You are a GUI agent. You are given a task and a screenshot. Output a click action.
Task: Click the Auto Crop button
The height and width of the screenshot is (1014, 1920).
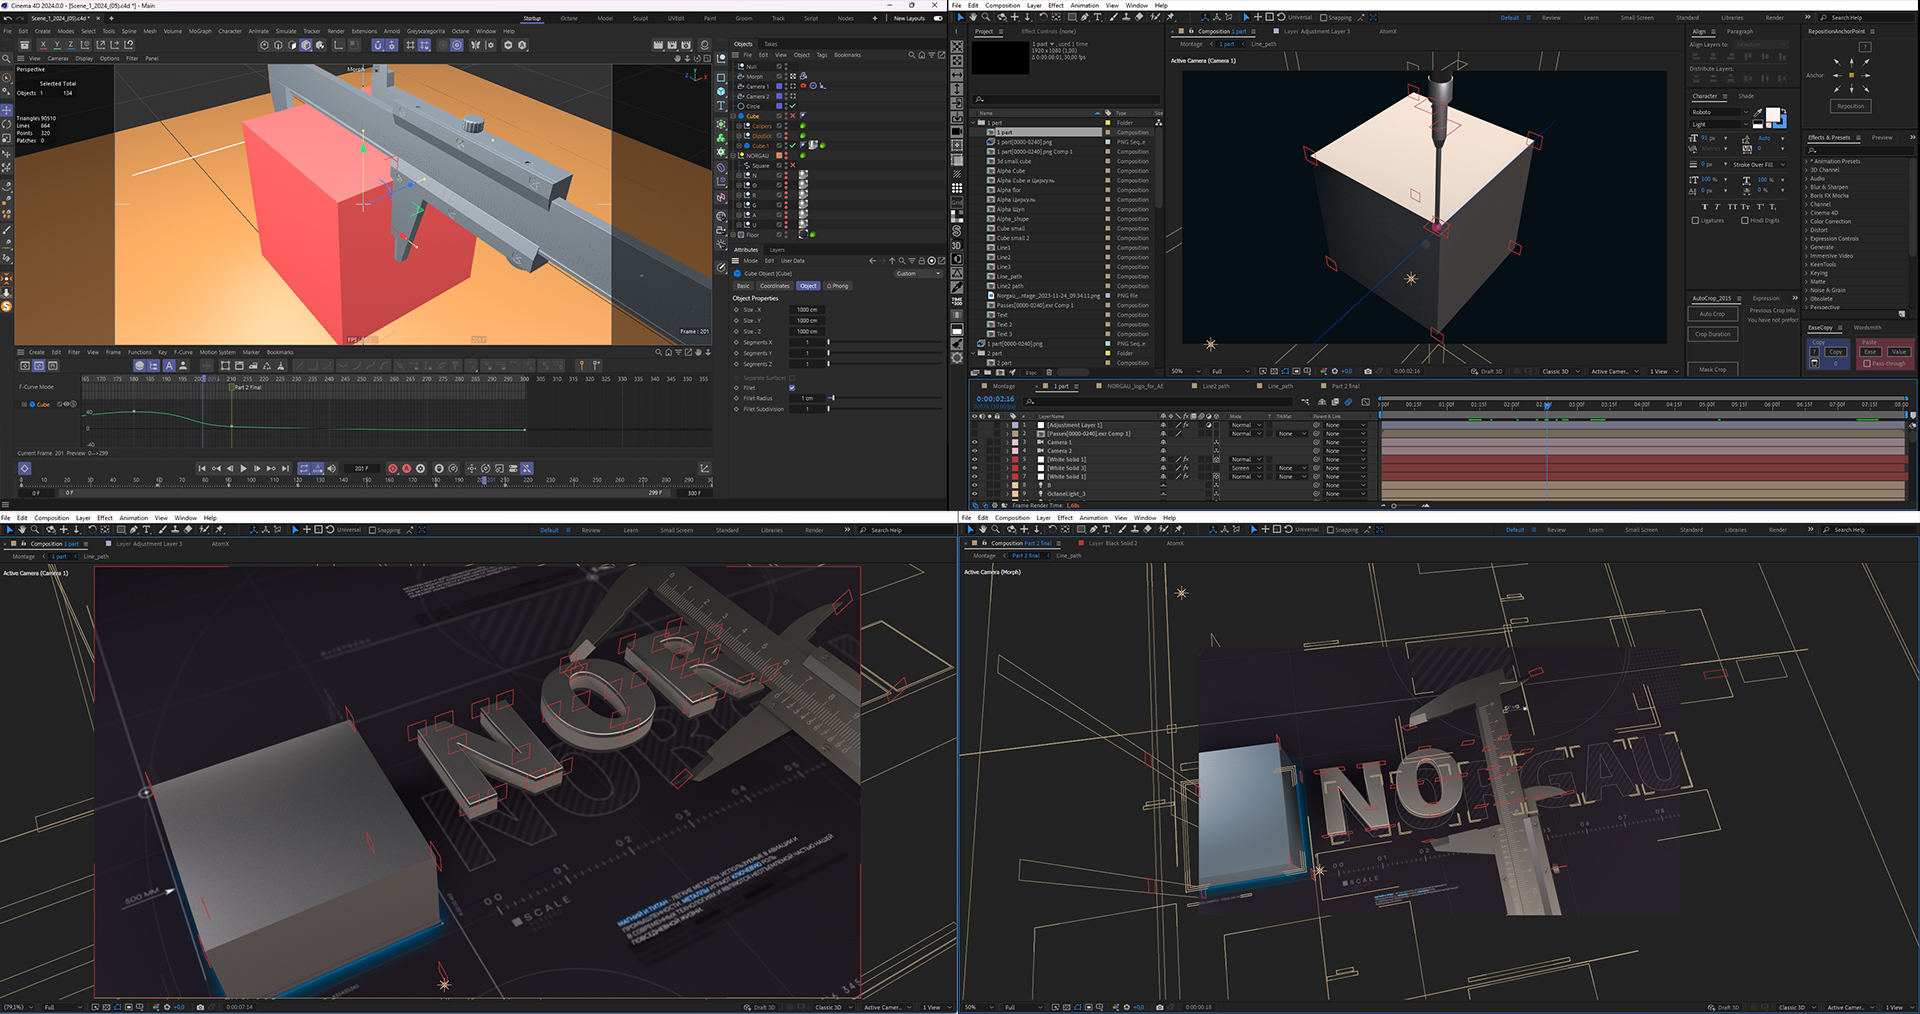pos(1712,314)
